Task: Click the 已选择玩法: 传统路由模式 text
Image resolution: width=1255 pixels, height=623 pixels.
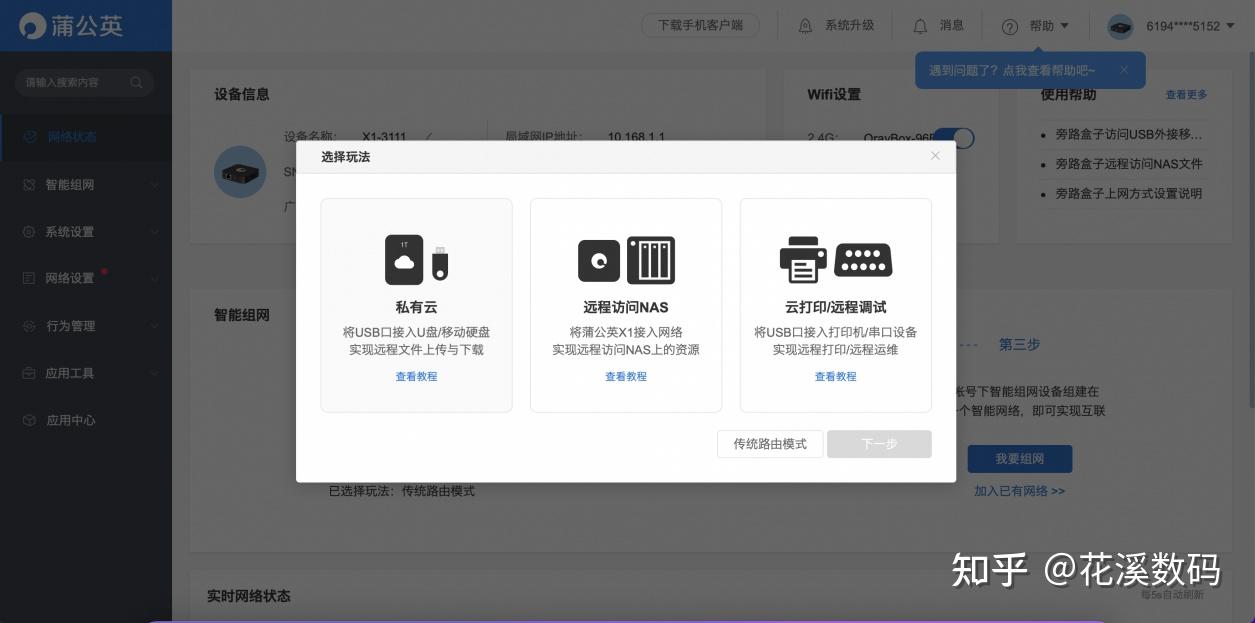Action: [402, 491]
